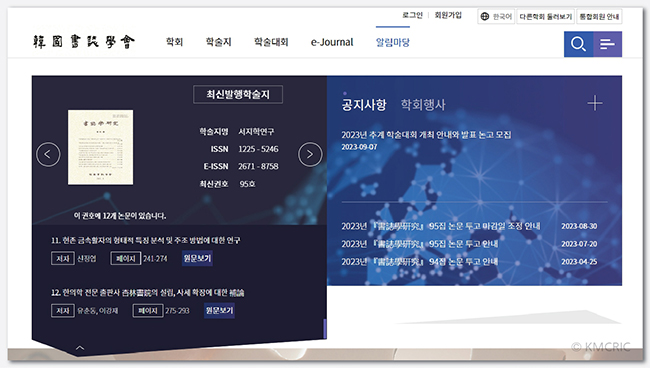Open the 한국어 language dropdown

tap(496, 17)
